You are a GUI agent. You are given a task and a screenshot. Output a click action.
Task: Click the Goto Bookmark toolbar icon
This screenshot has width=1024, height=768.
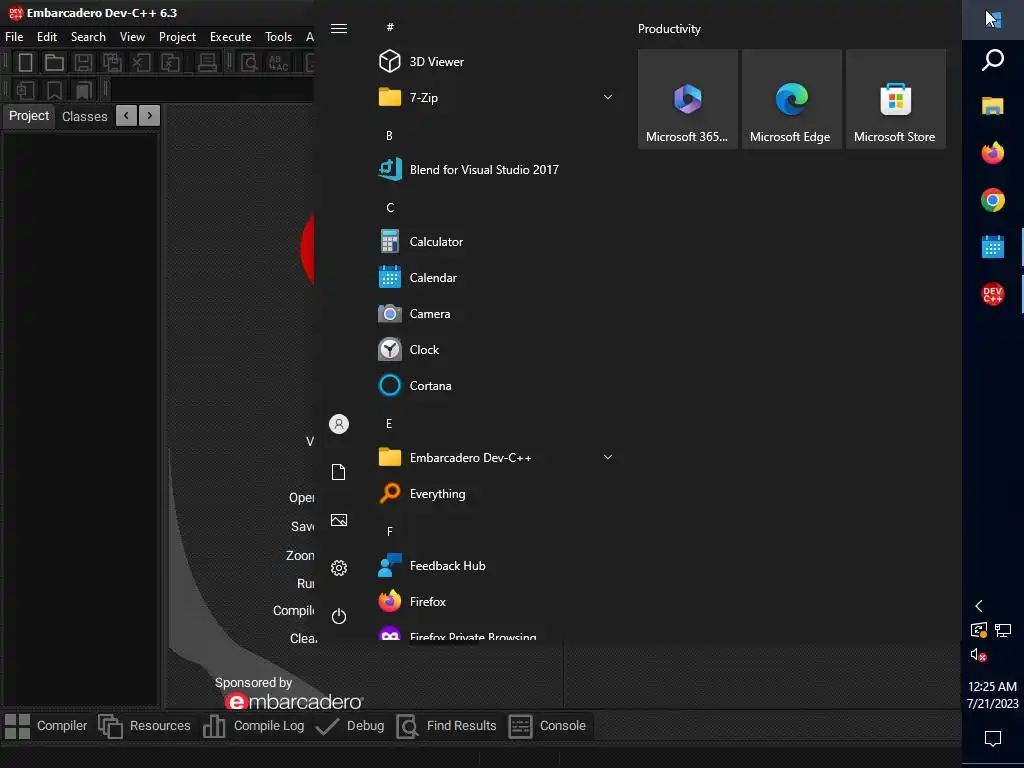pyautogui.click(x=84, y=89)
